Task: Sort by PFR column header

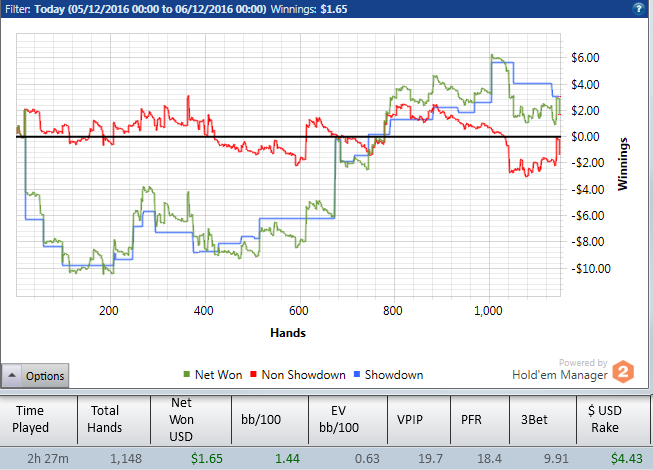Action: pos(480,420)
